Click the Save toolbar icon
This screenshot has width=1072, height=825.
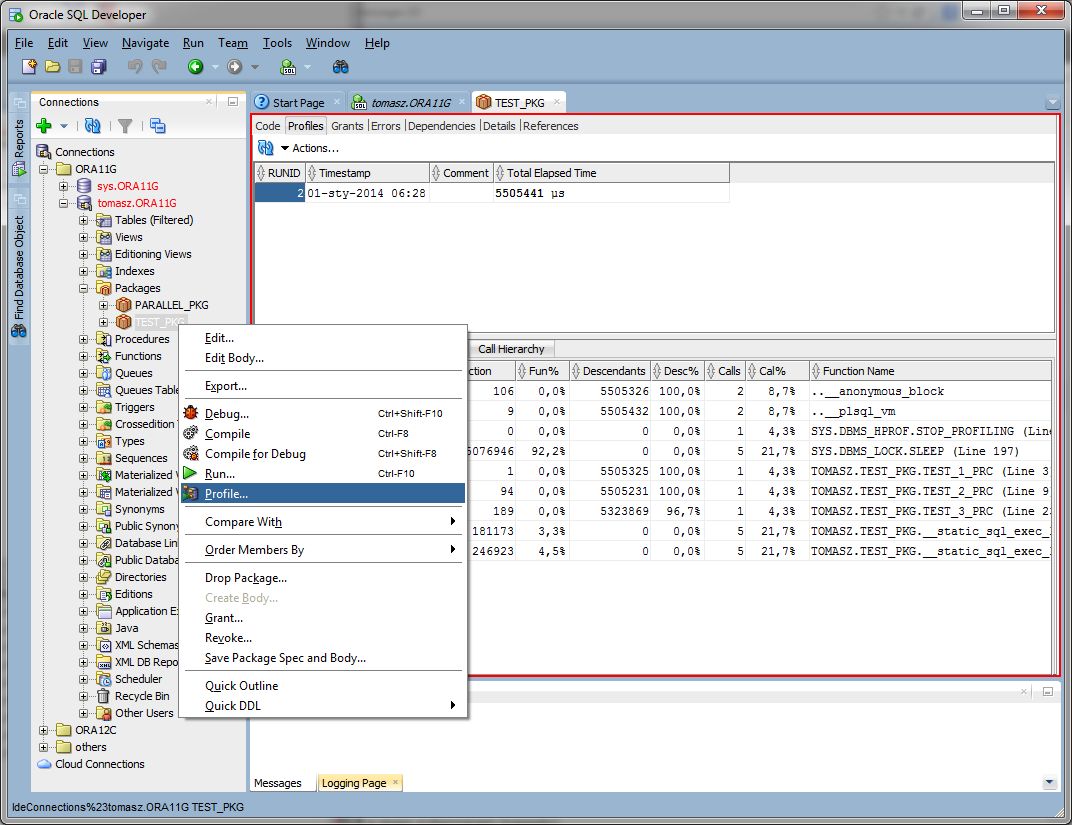[75, 66]
